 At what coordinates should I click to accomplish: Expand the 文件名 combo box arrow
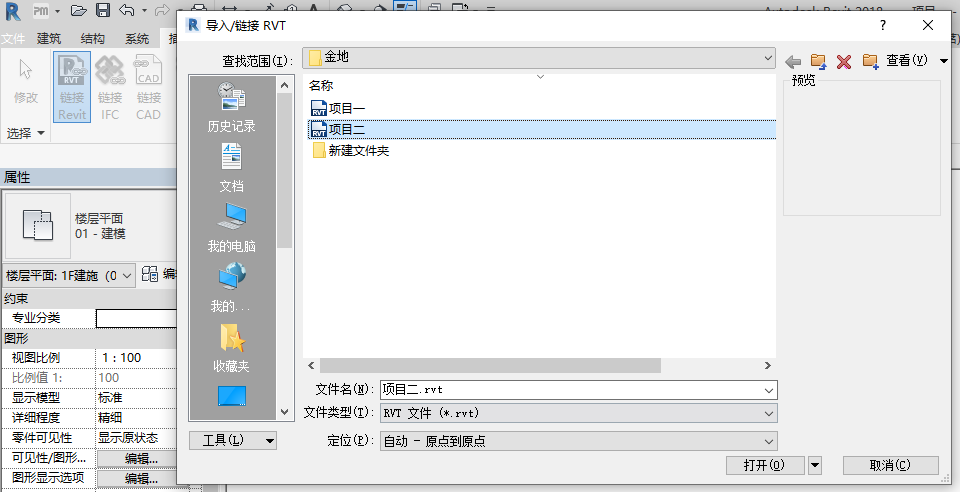[x=769, y=390]
